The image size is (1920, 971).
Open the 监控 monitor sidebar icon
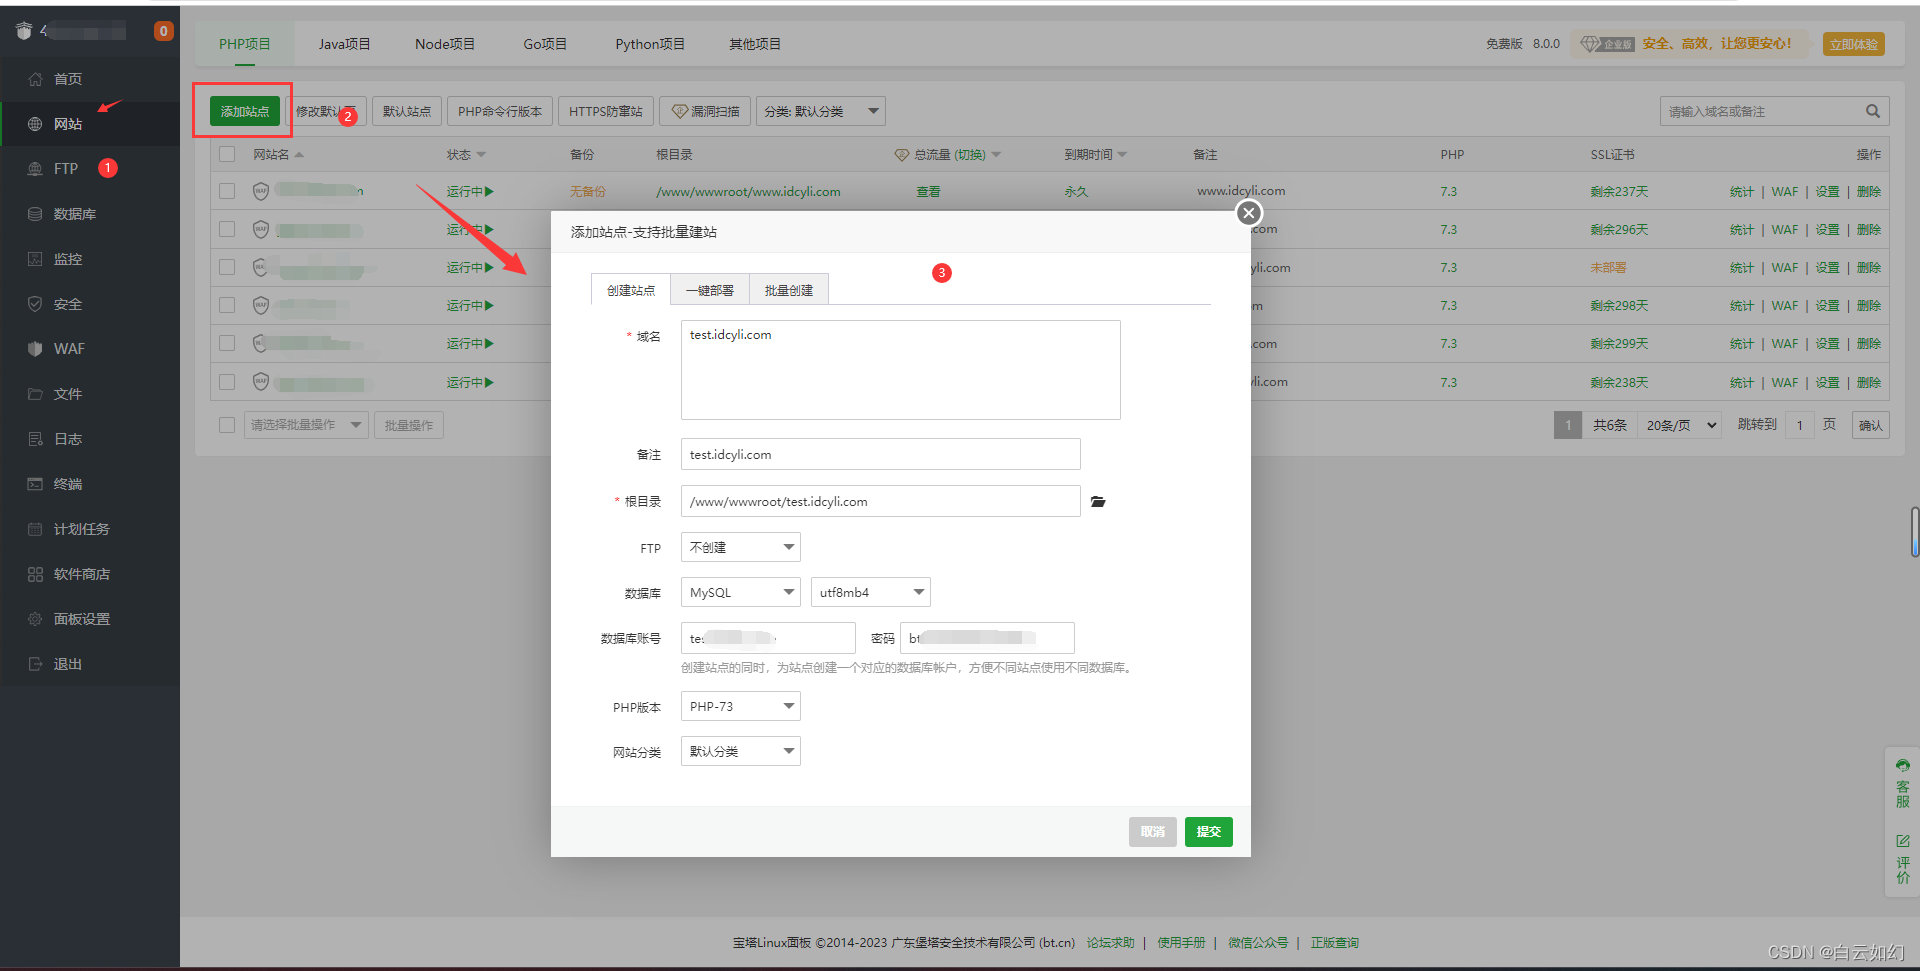(x=35, y=259)
